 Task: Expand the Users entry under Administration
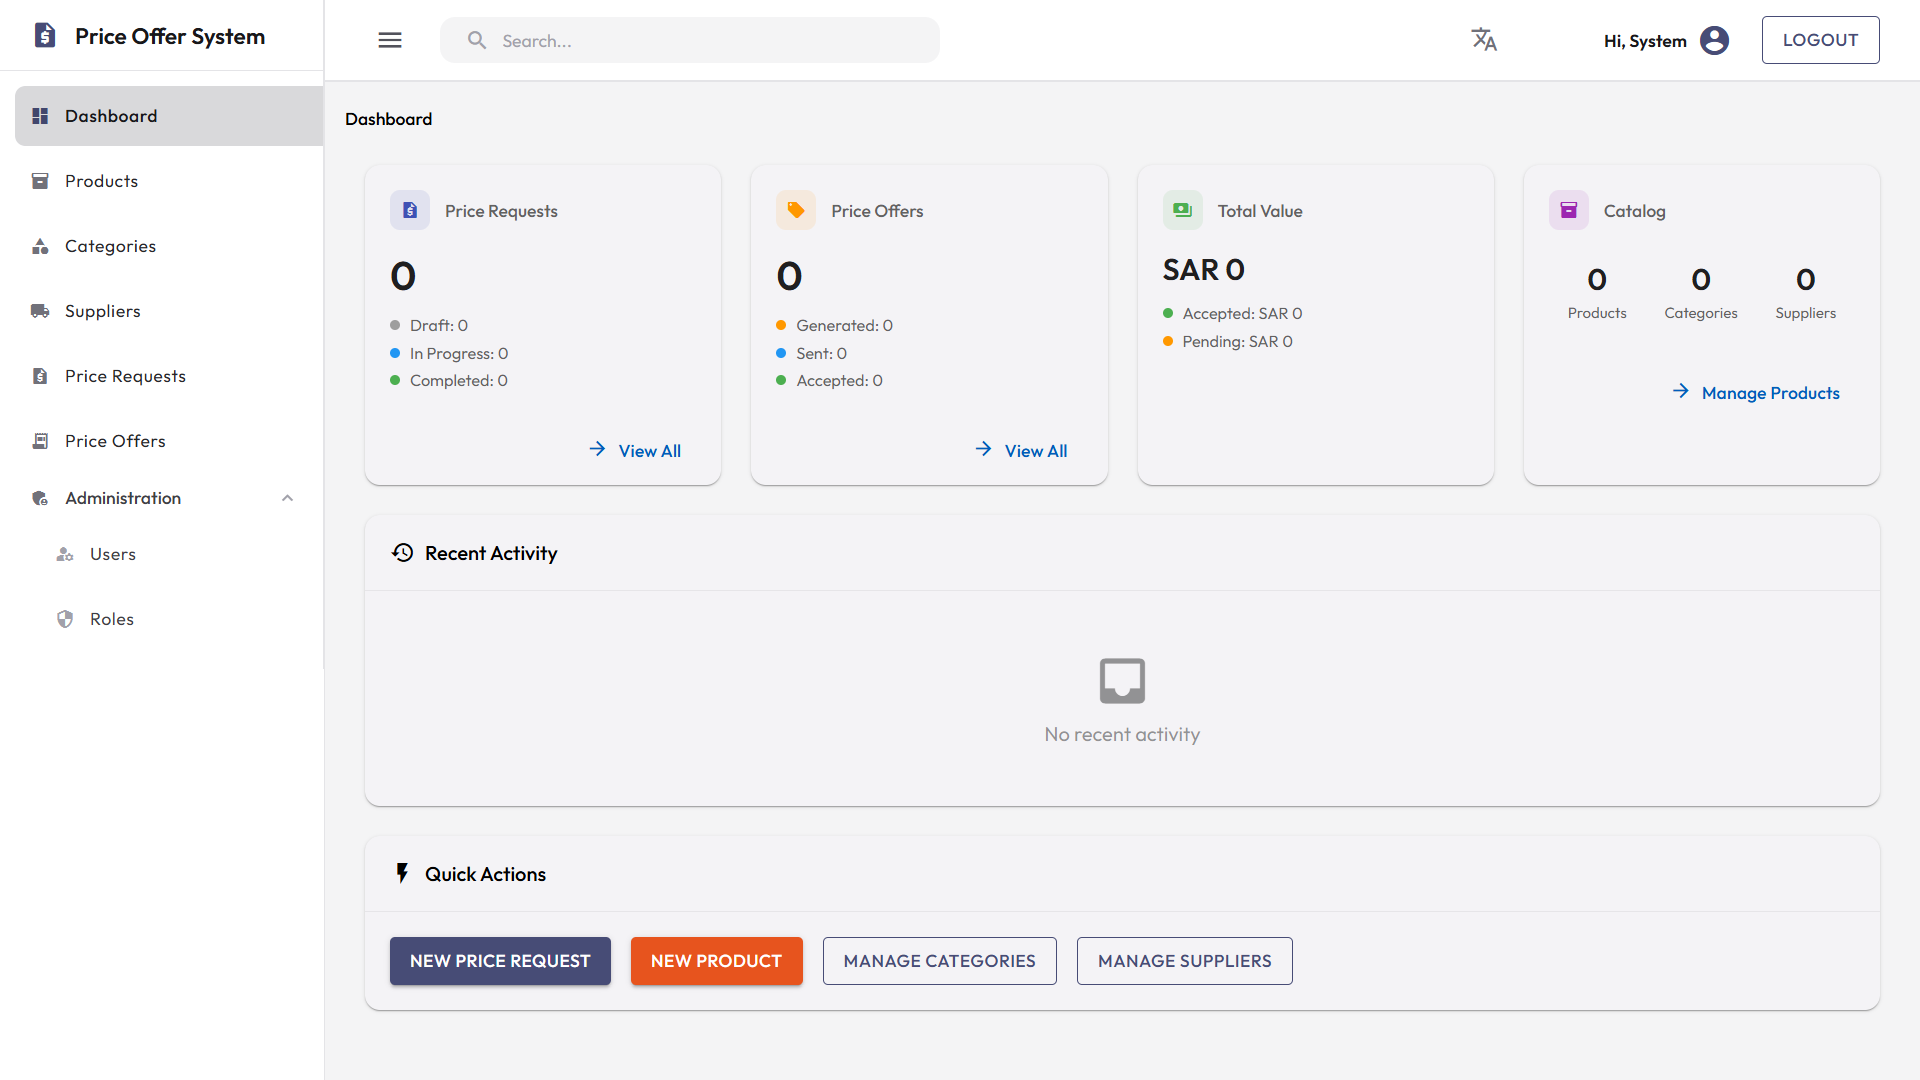113,553
